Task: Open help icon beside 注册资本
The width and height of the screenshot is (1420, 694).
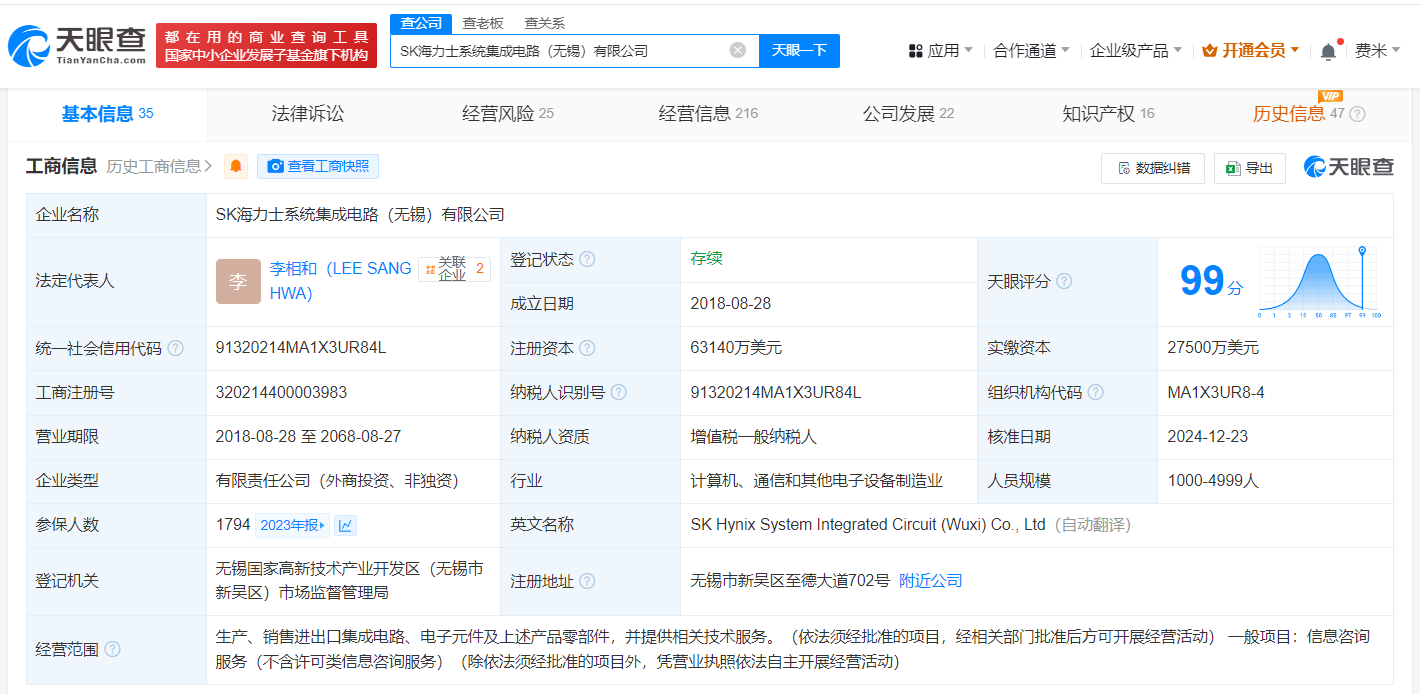Action: pyautogui.click(x=587, y=348)
